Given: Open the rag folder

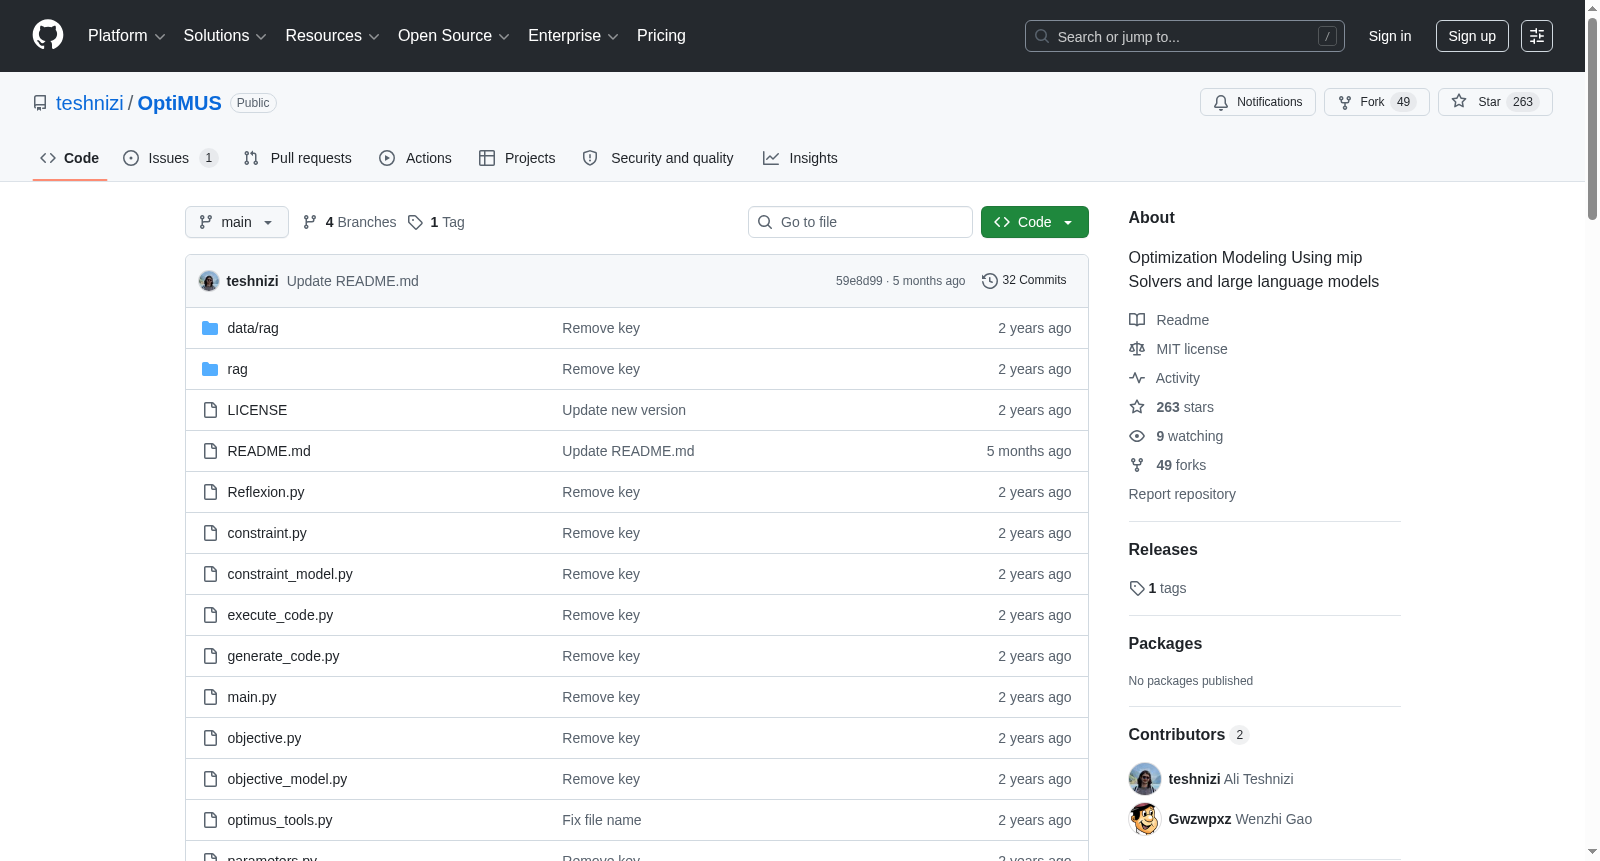Looking at the screenshot, I should (x=237, y=369).
